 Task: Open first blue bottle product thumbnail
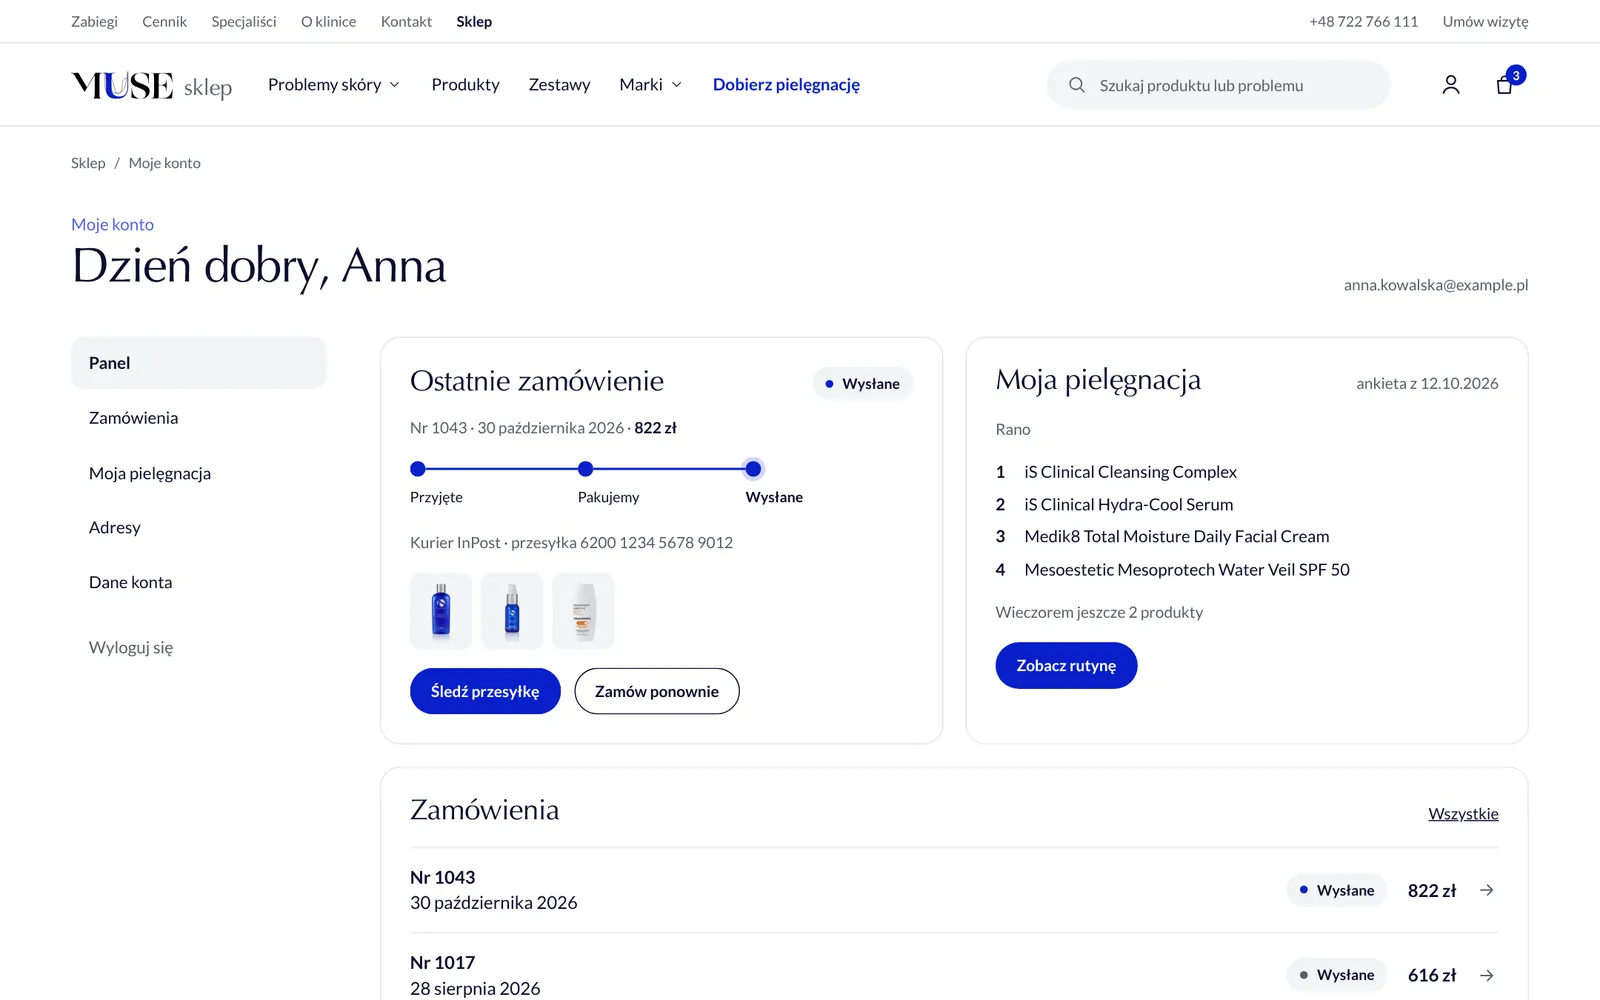[441, 611]
